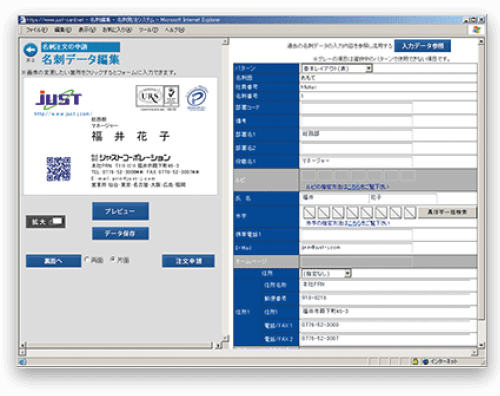Click the JUST company logo on card

pyautogui.click(x=59, y=99)
